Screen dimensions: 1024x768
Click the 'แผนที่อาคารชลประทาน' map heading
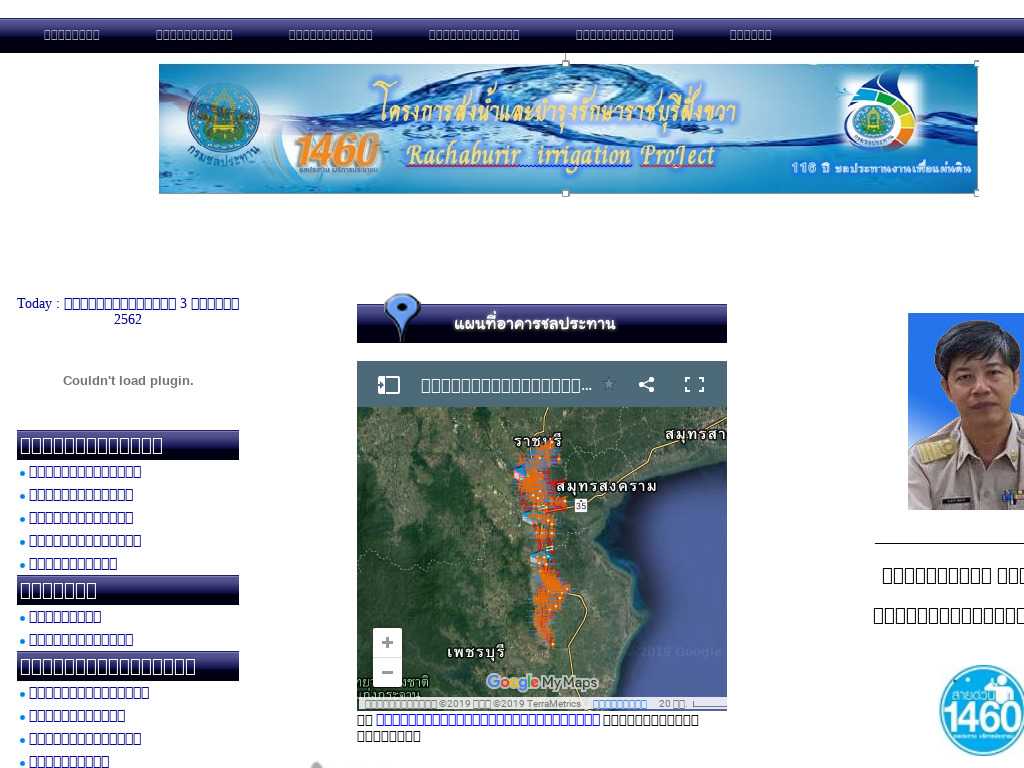(x=534, y=323)
